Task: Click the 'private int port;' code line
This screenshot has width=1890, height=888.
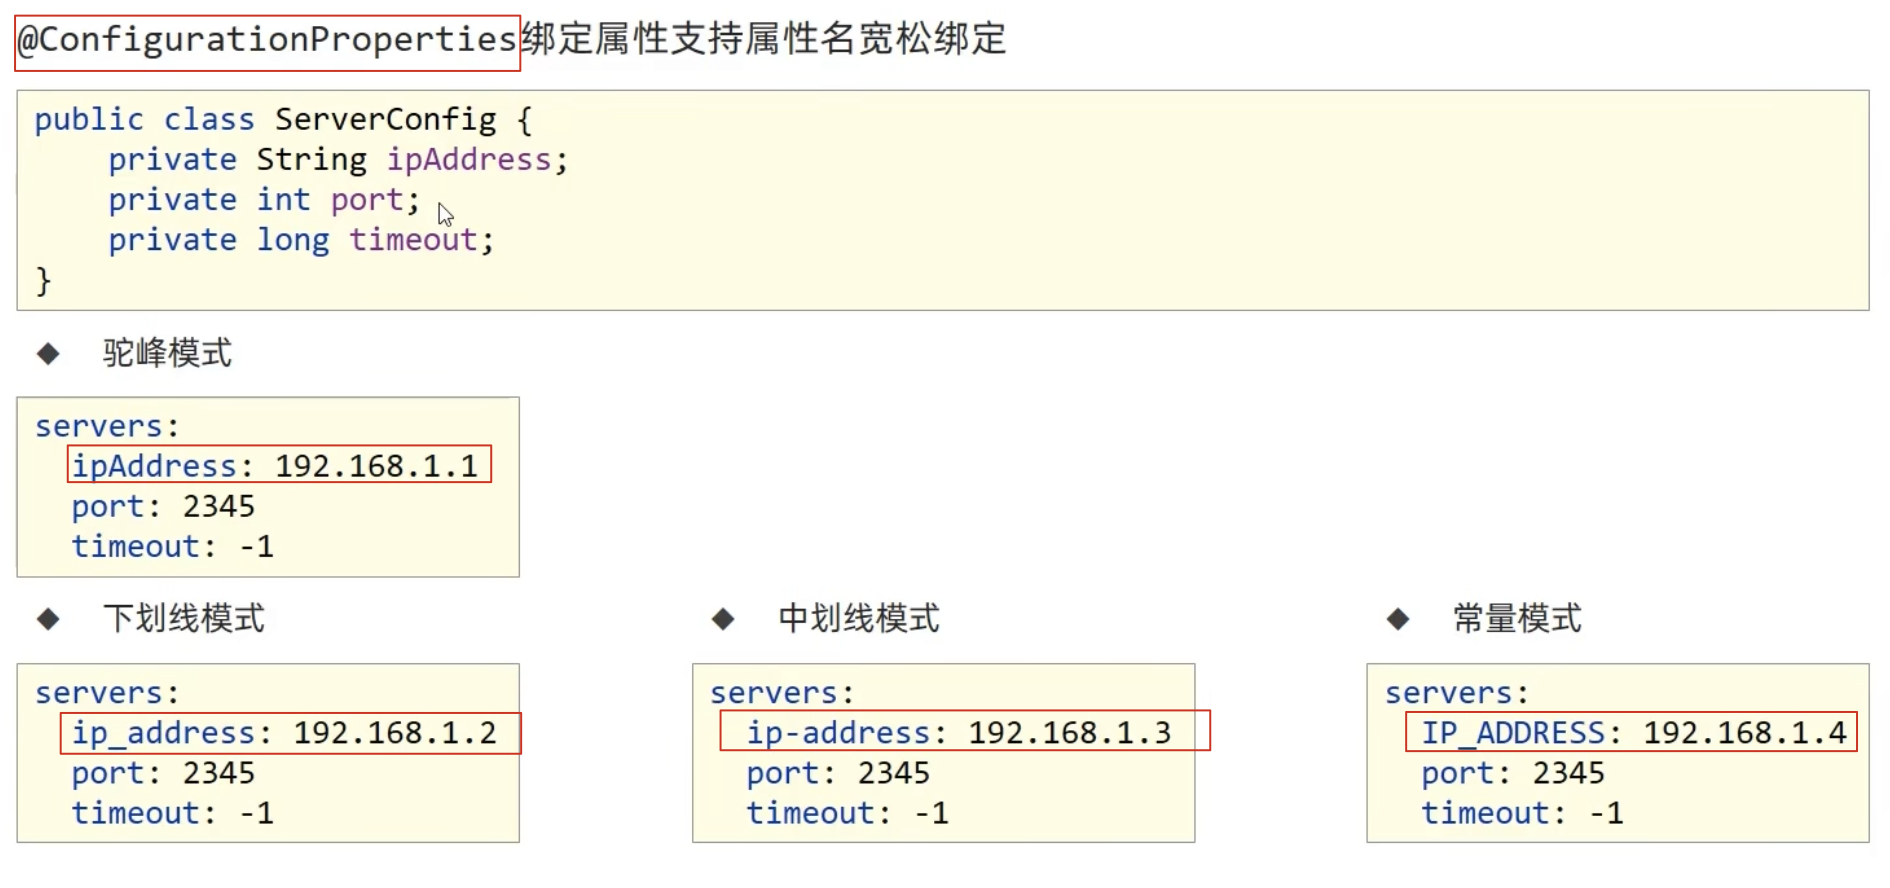Action: [264, 200]
